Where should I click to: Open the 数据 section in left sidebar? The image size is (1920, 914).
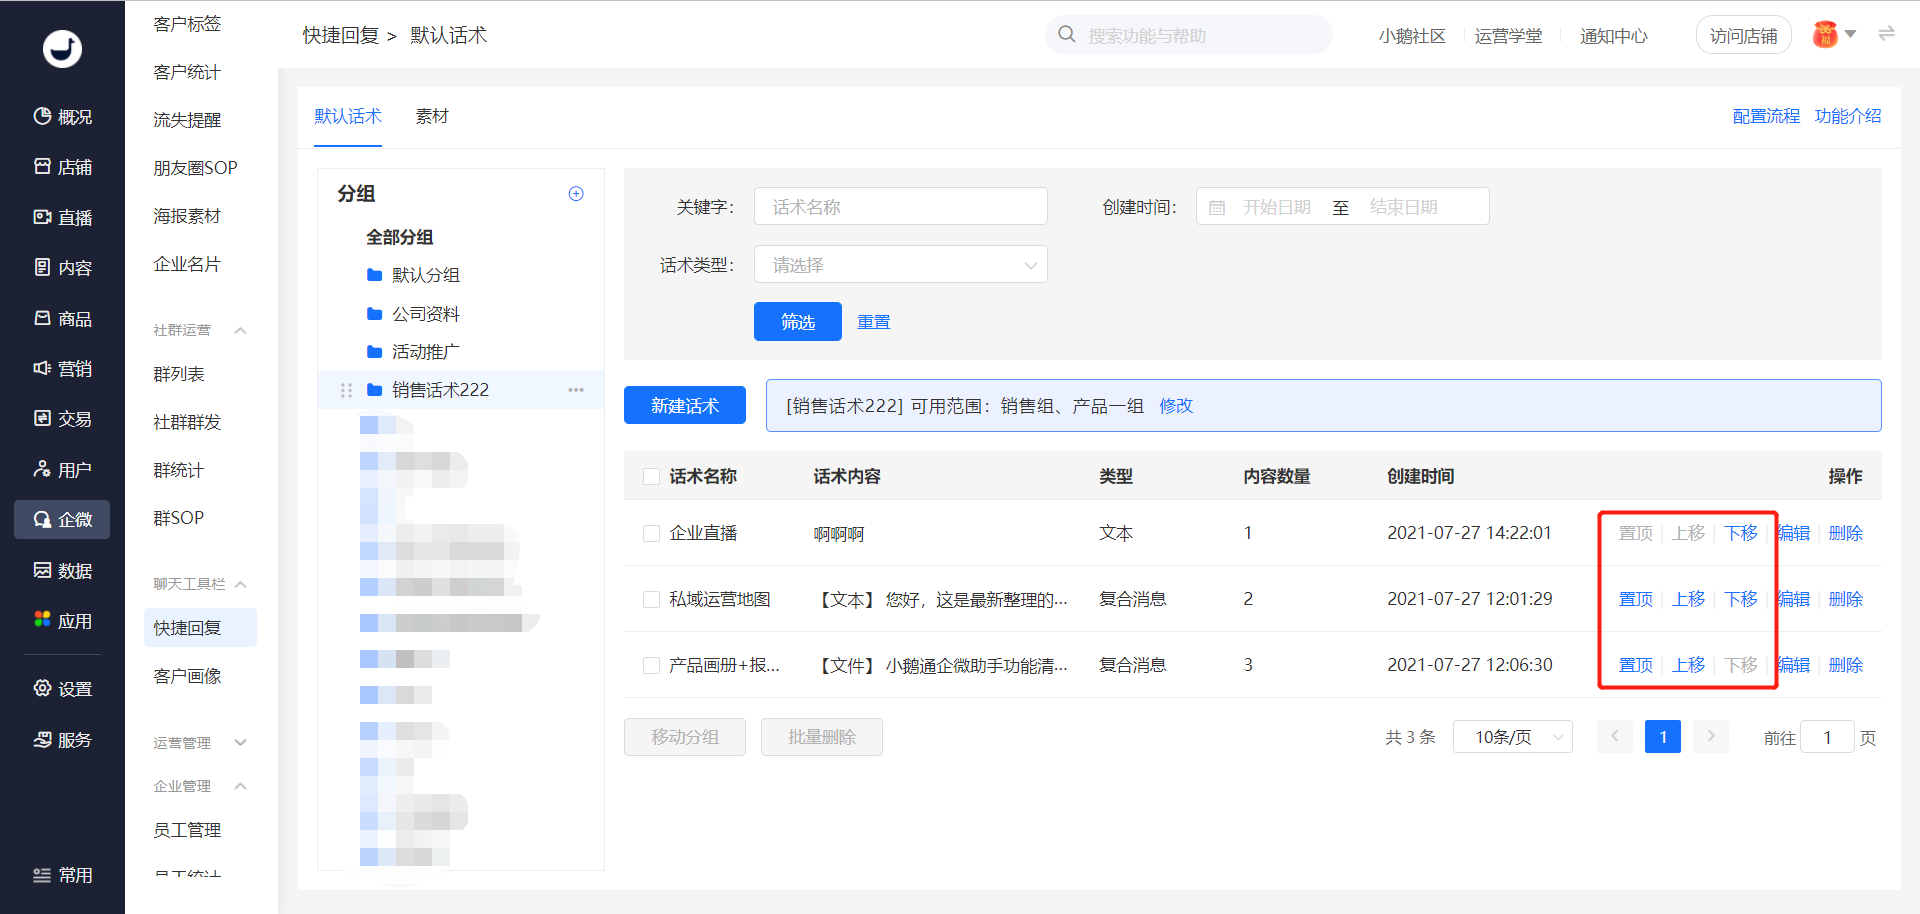(x=62, y=571)
